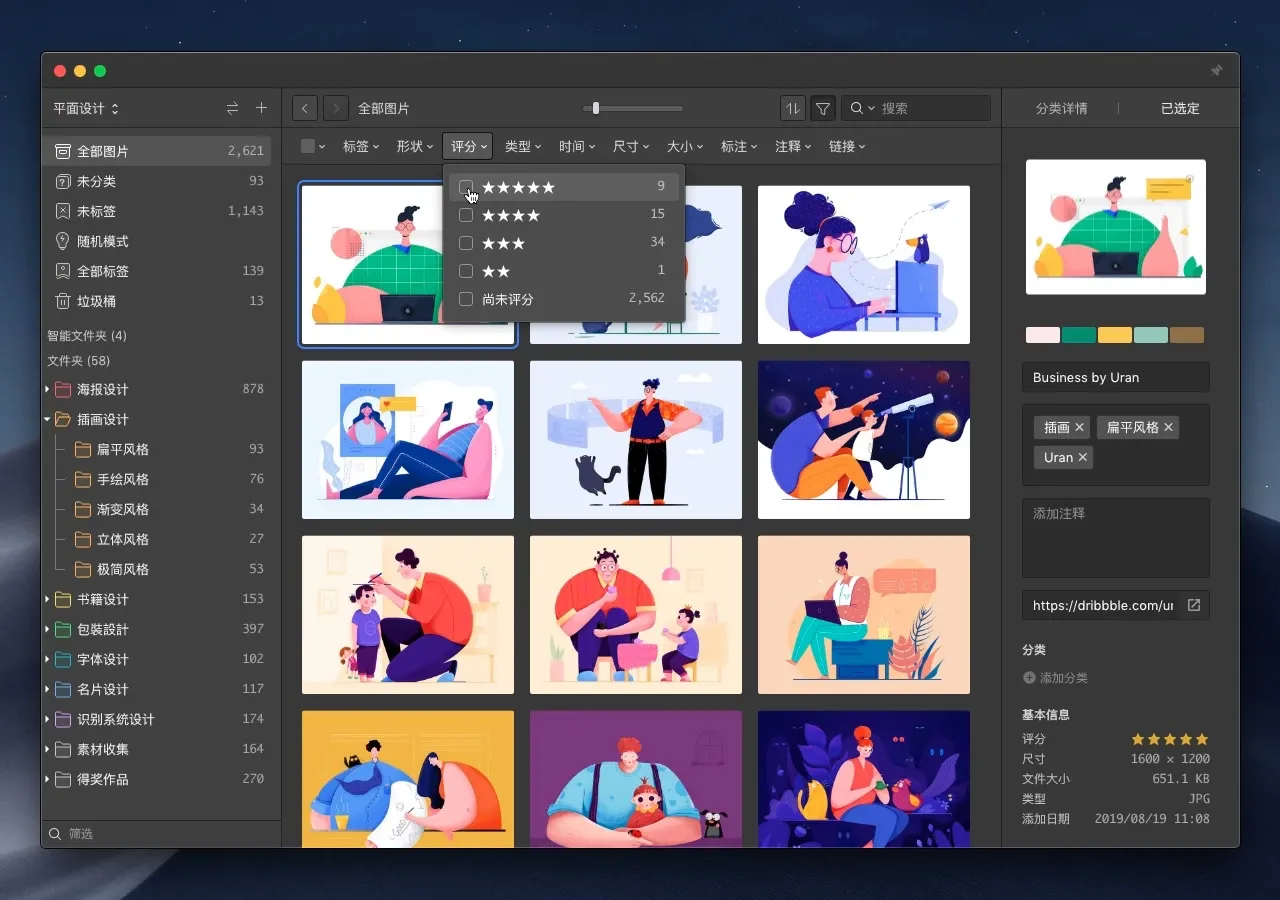Click the switch library arrows icon
Viewport: 1280px width, 900px height.
point(232,108)
